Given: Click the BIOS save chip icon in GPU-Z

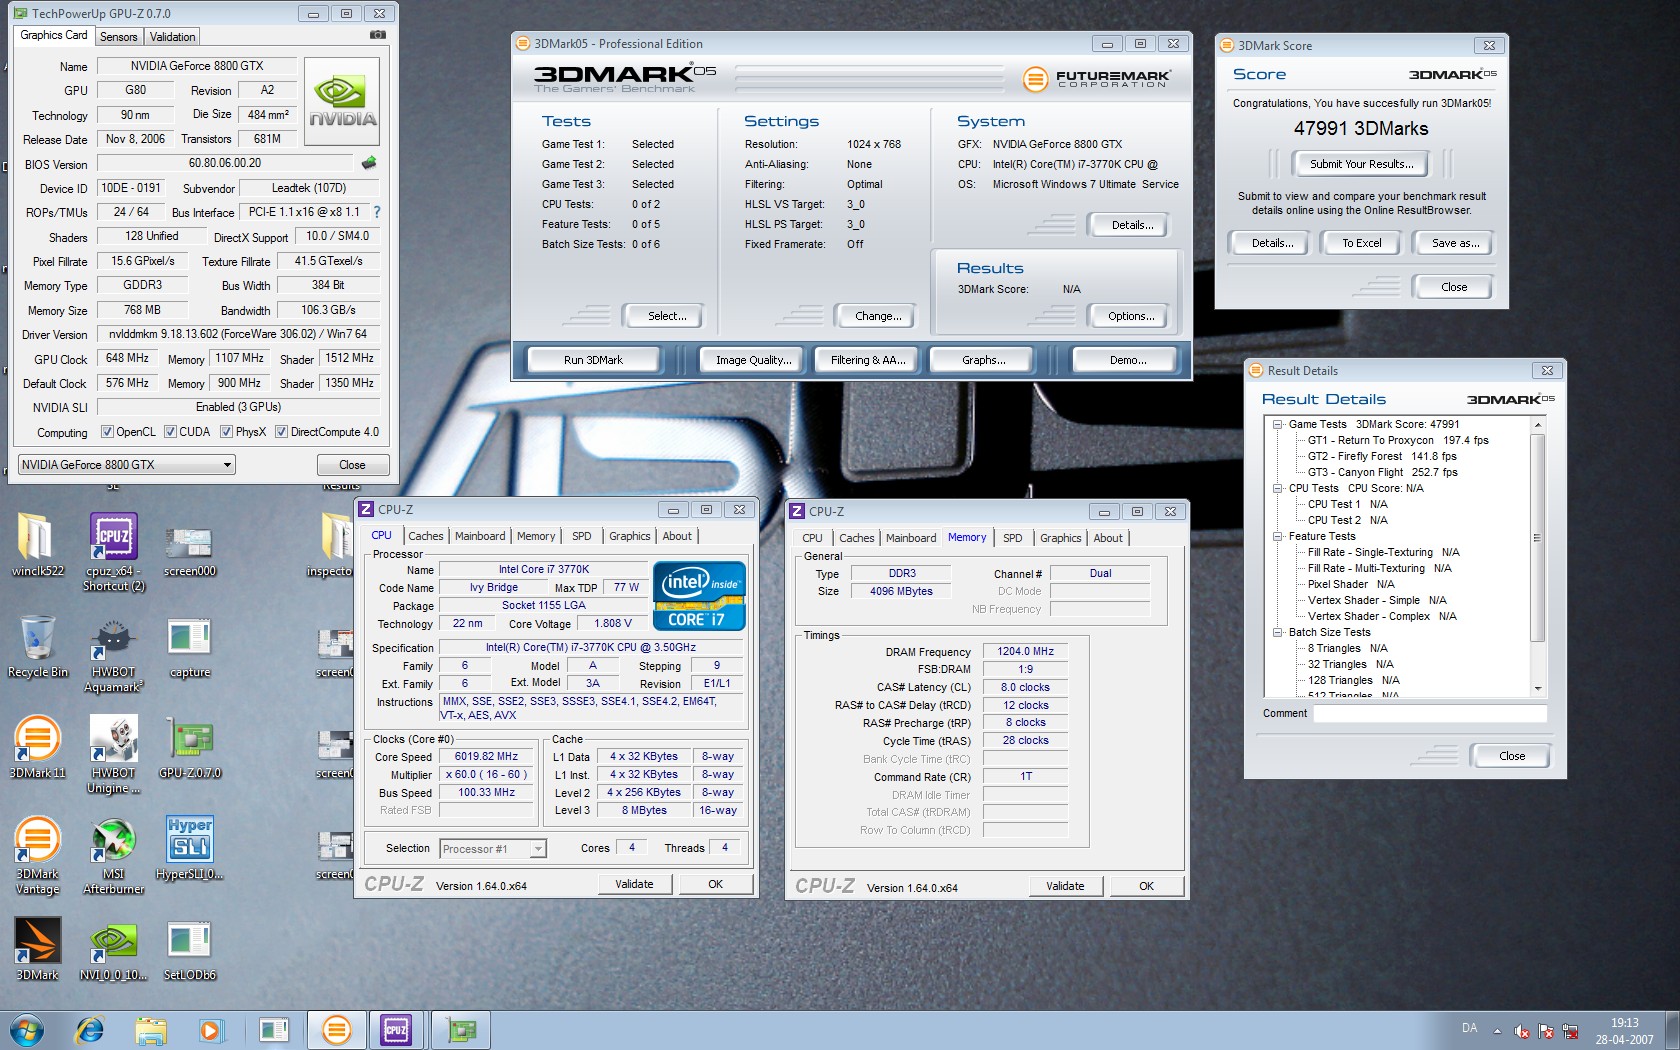Looking at the screenshot, I should click(369, 163).
